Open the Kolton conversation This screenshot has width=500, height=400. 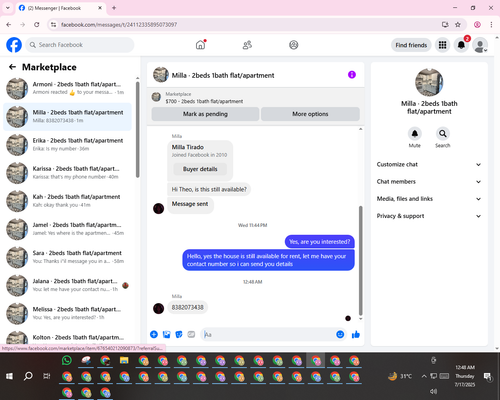click(x=67, y=337)
